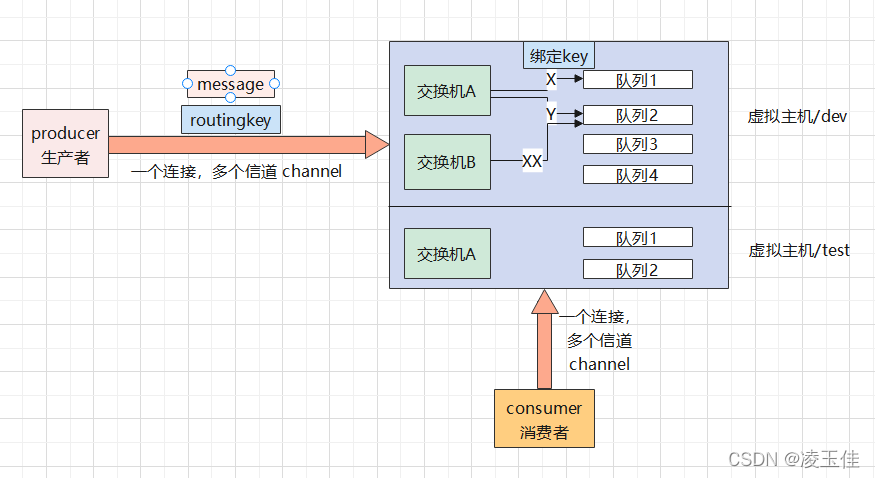This screenshot has width=875, height=478.
Task: Select the big horizontal arrow from producer
Action: [249, 144]
